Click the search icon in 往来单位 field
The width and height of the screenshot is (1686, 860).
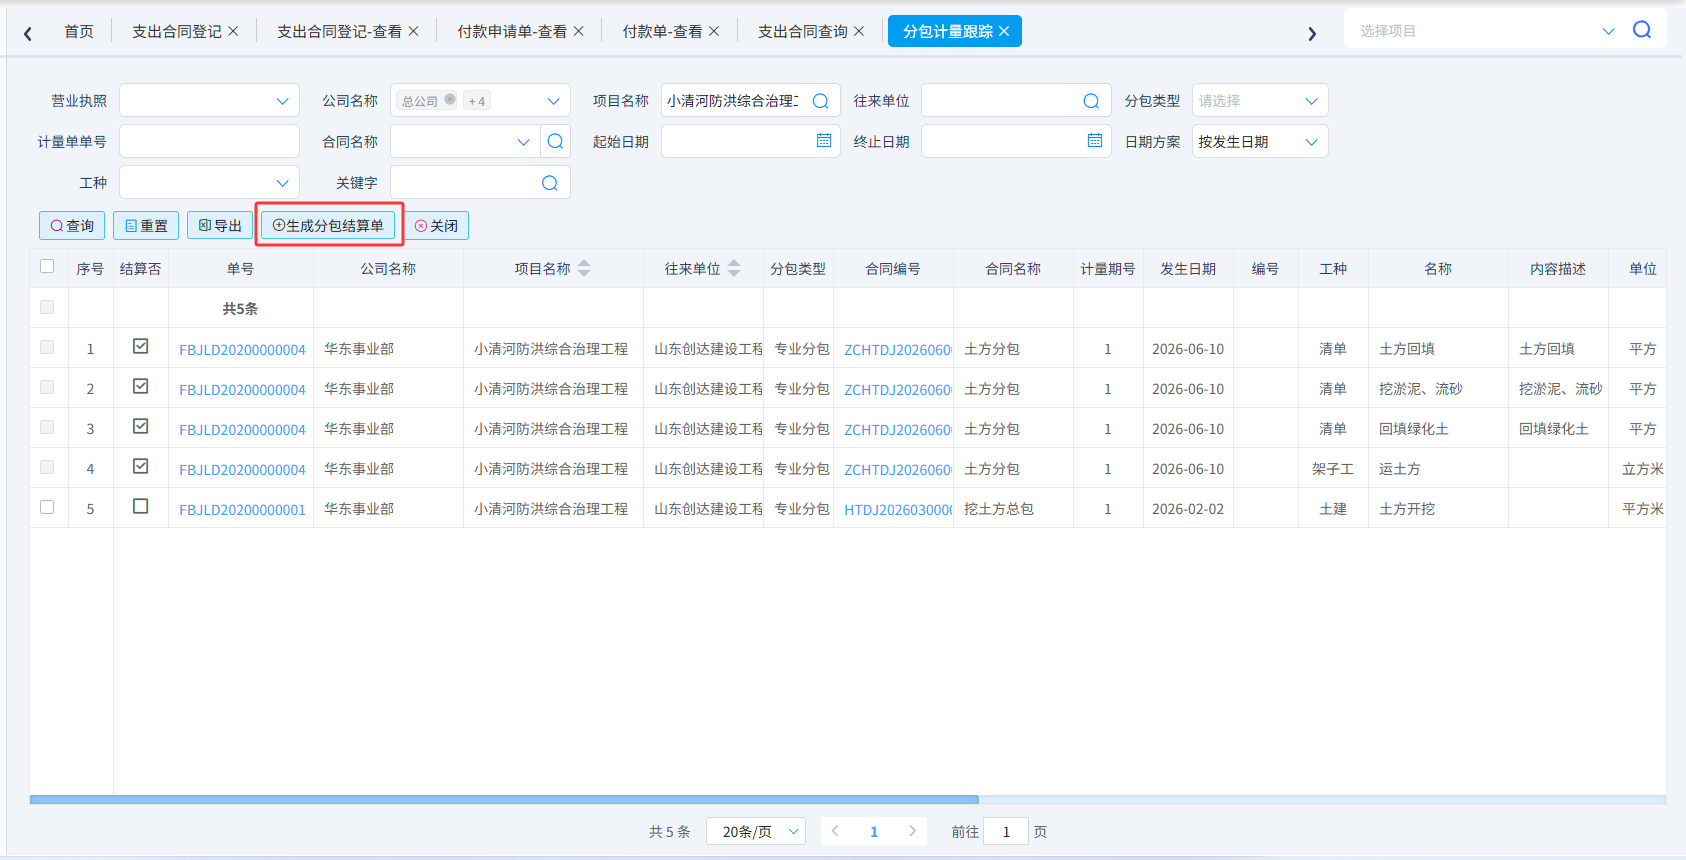[x=1091, y=101]
